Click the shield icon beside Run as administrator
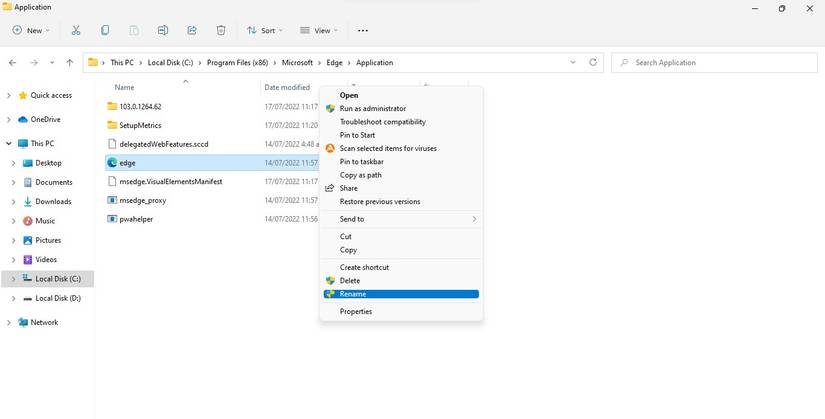This screenshot has height=419, width=825. (330, 108)
